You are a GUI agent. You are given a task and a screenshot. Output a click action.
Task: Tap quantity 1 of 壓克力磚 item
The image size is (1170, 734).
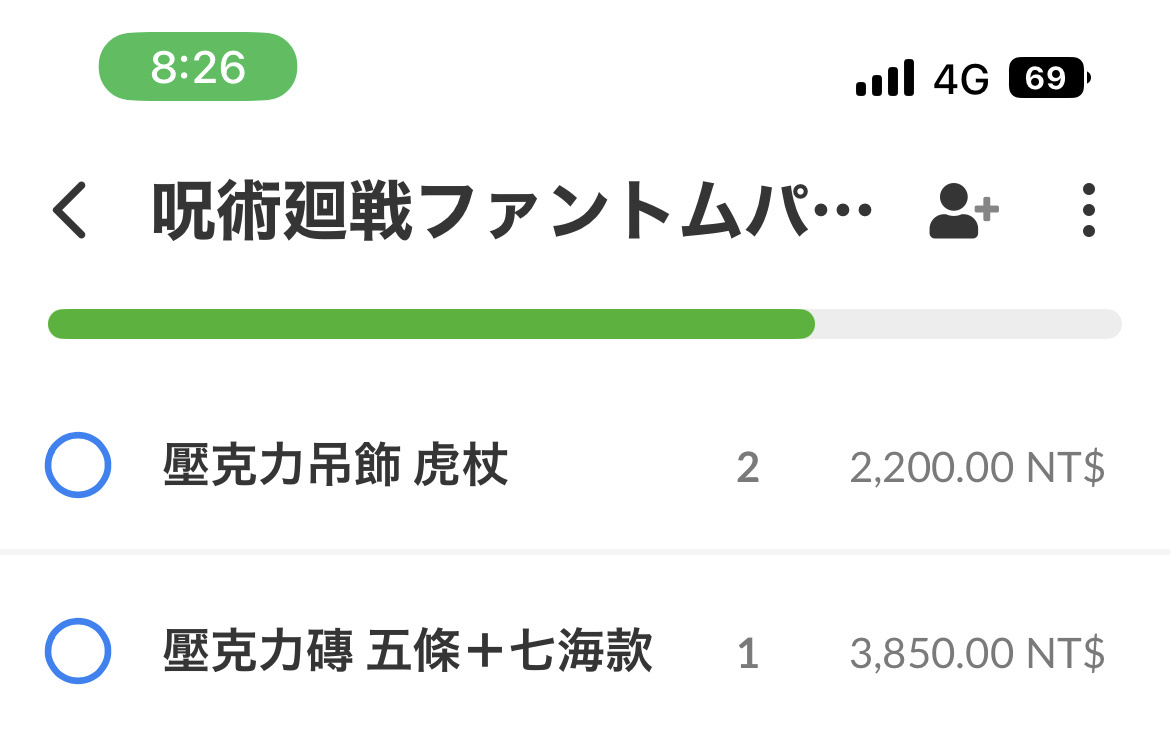point(748,654)
